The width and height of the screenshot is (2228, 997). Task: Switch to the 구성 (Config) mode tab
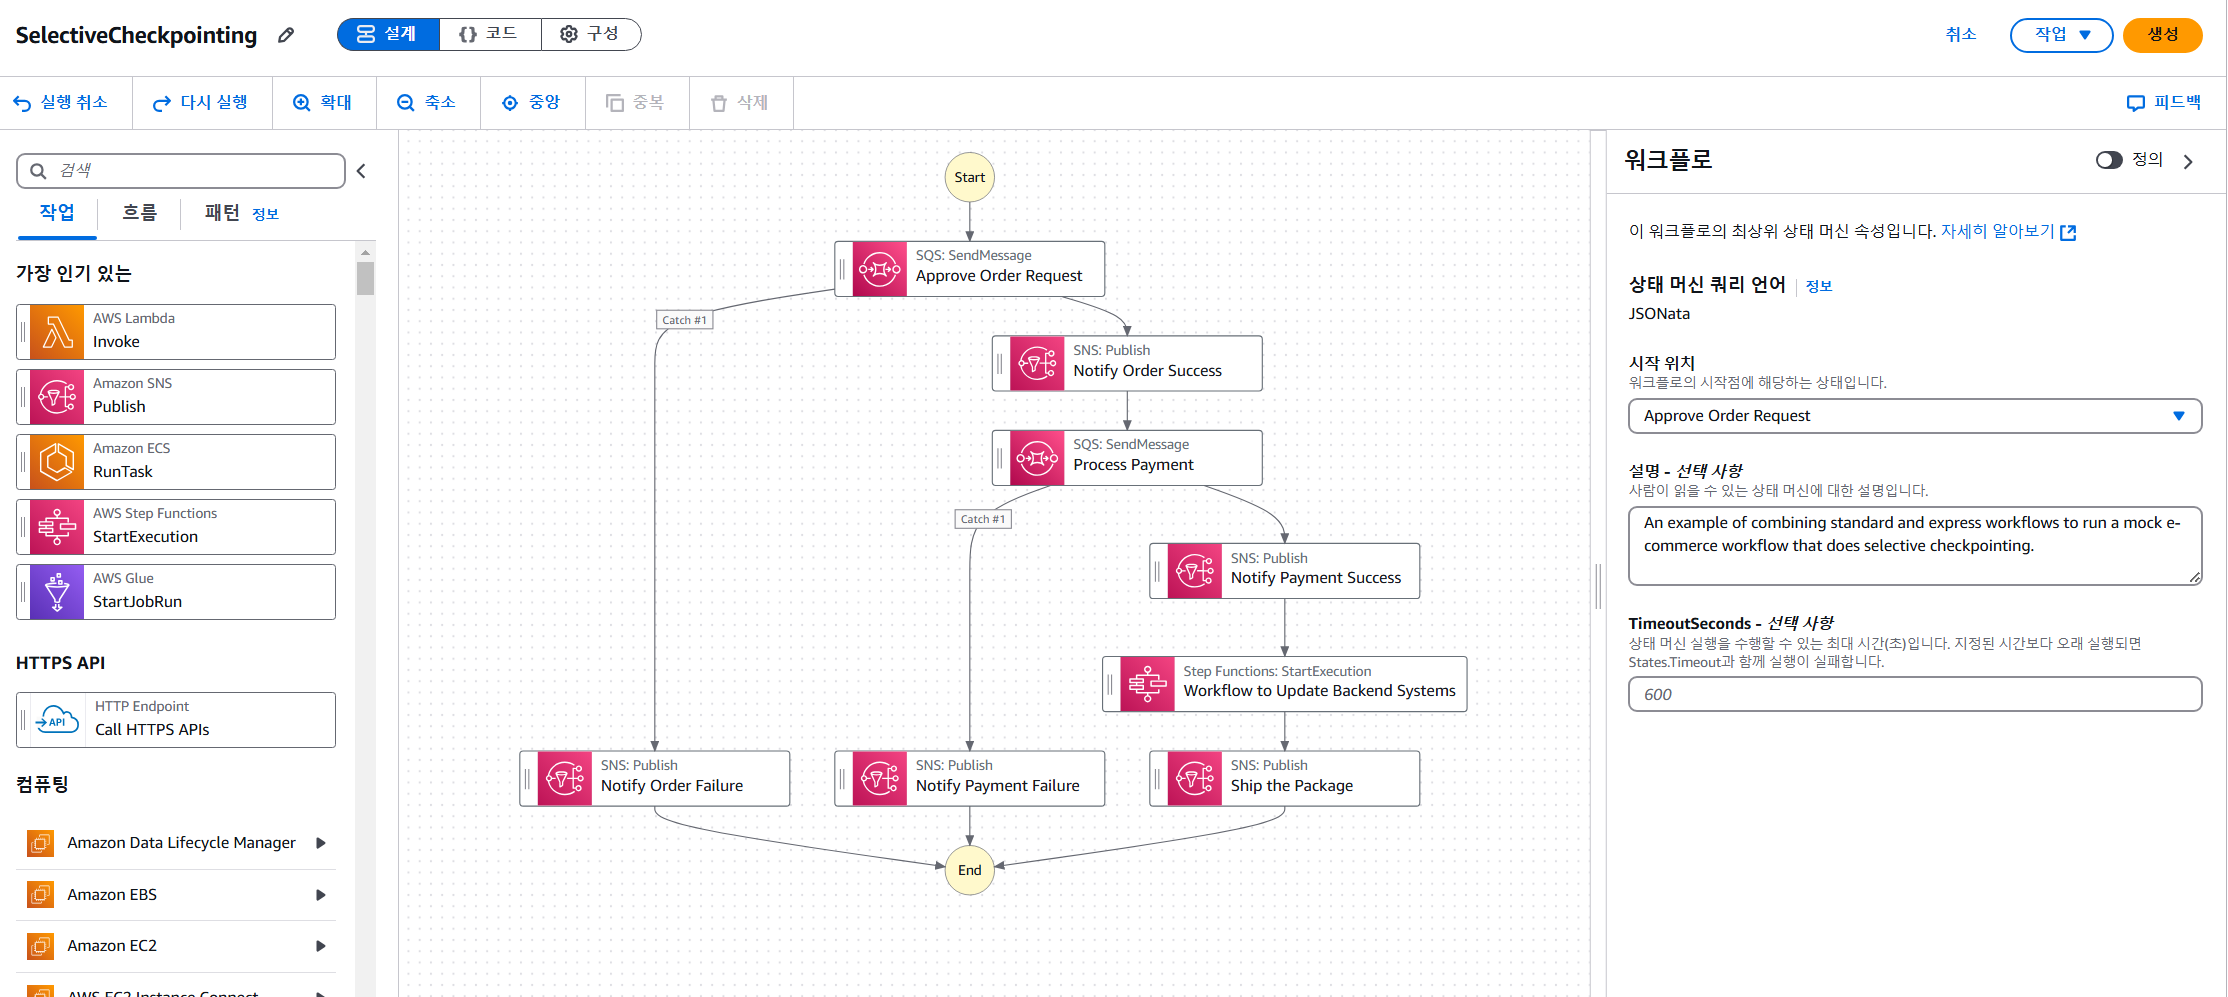pos(590,34)
